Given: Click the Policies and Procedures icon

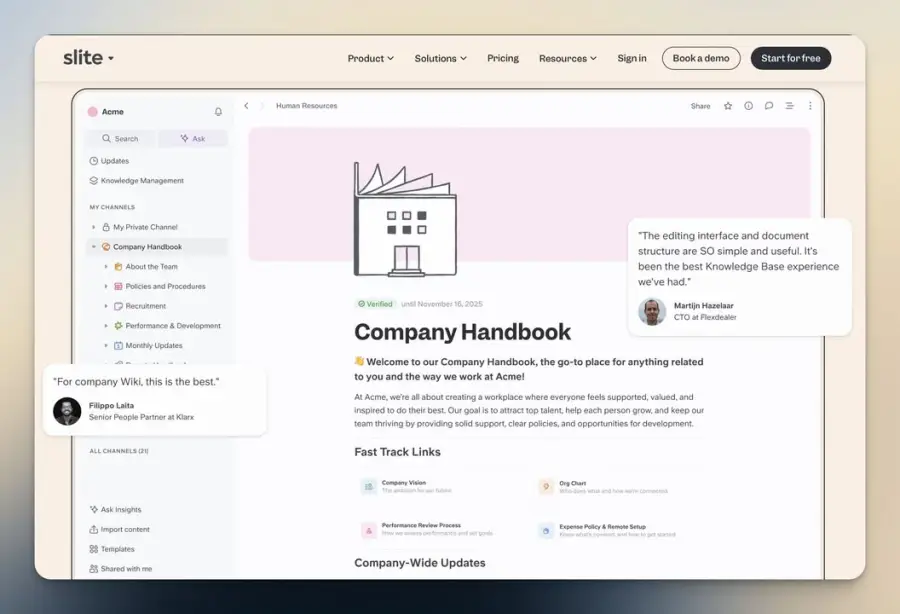Looking at the screenshot, I should tap(118, 286).
